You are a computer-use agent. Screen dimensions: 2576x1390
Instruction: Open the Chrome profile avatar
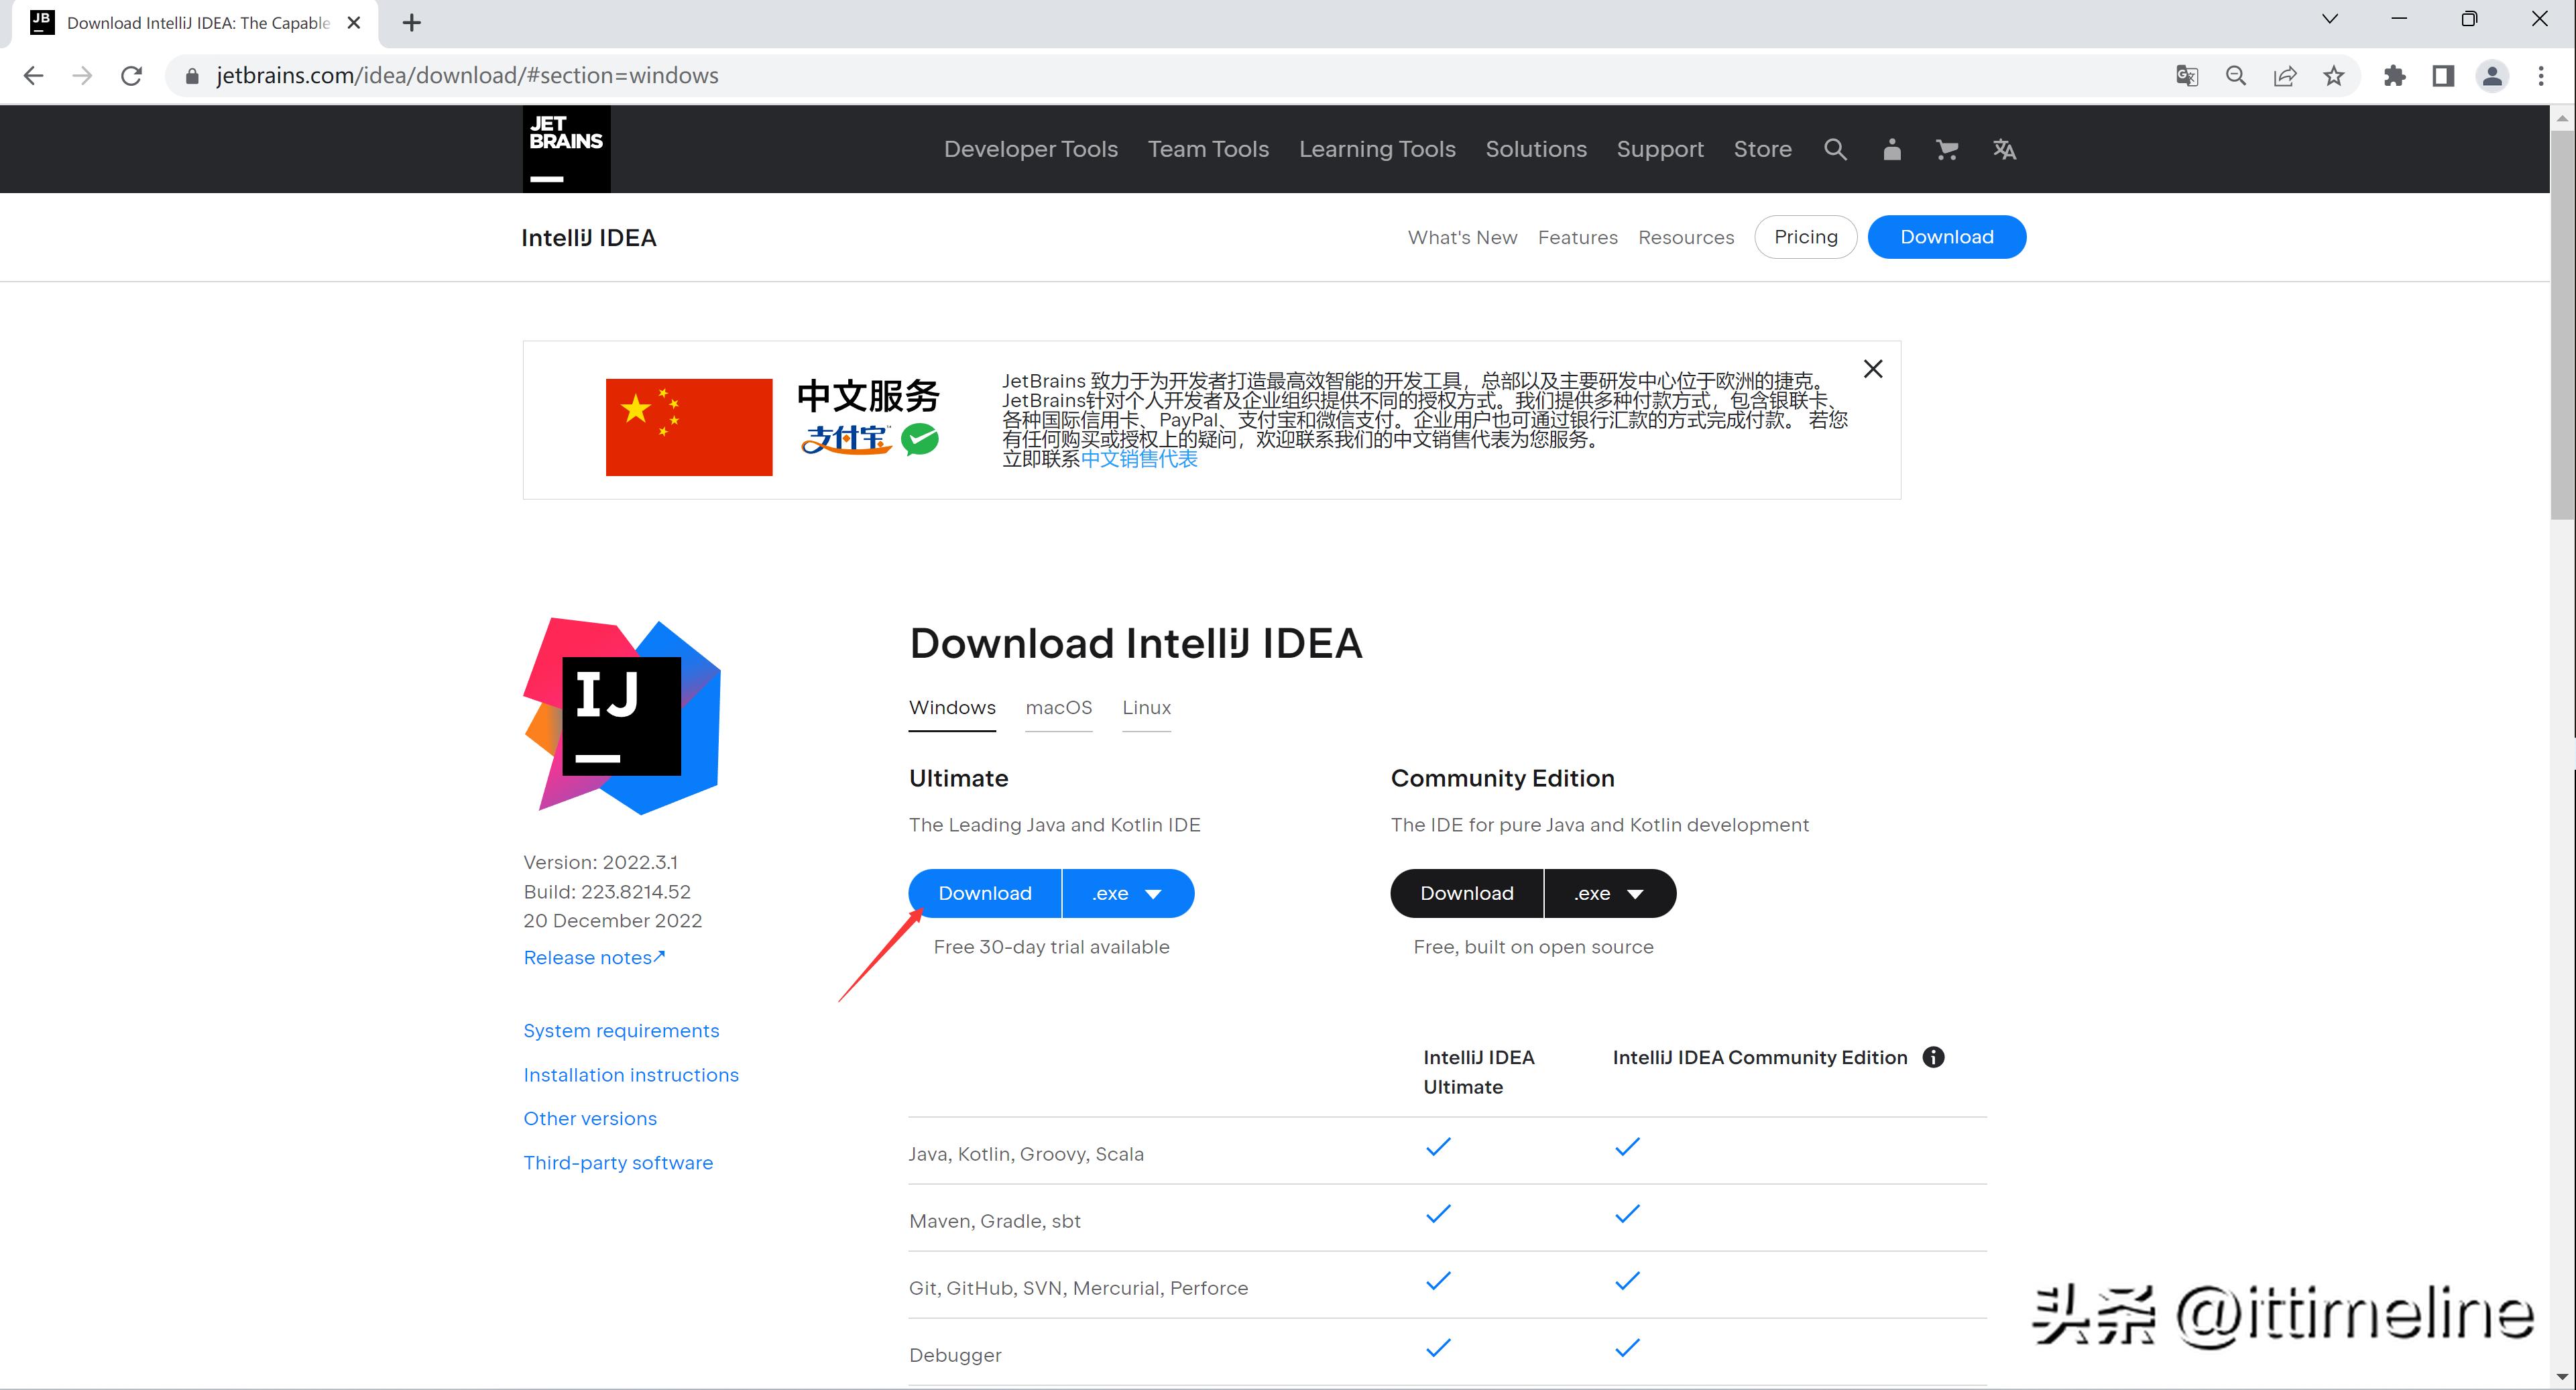point(2492,76)
